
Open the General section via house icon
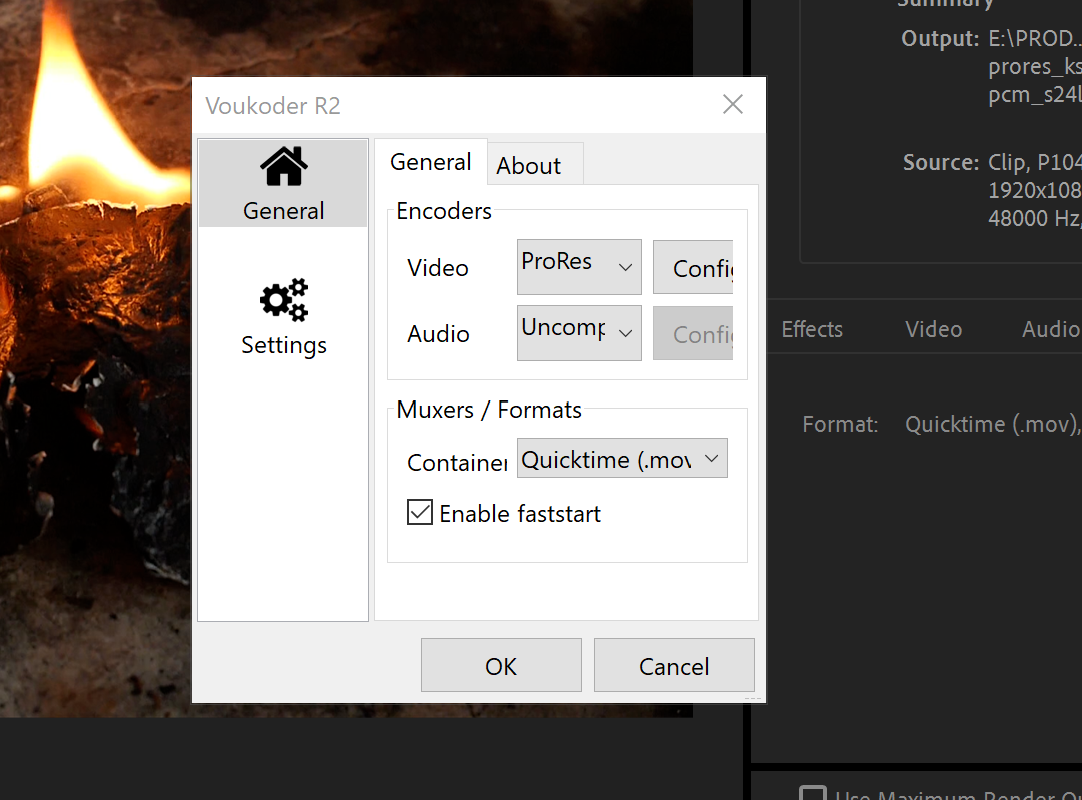pos(283,183)
